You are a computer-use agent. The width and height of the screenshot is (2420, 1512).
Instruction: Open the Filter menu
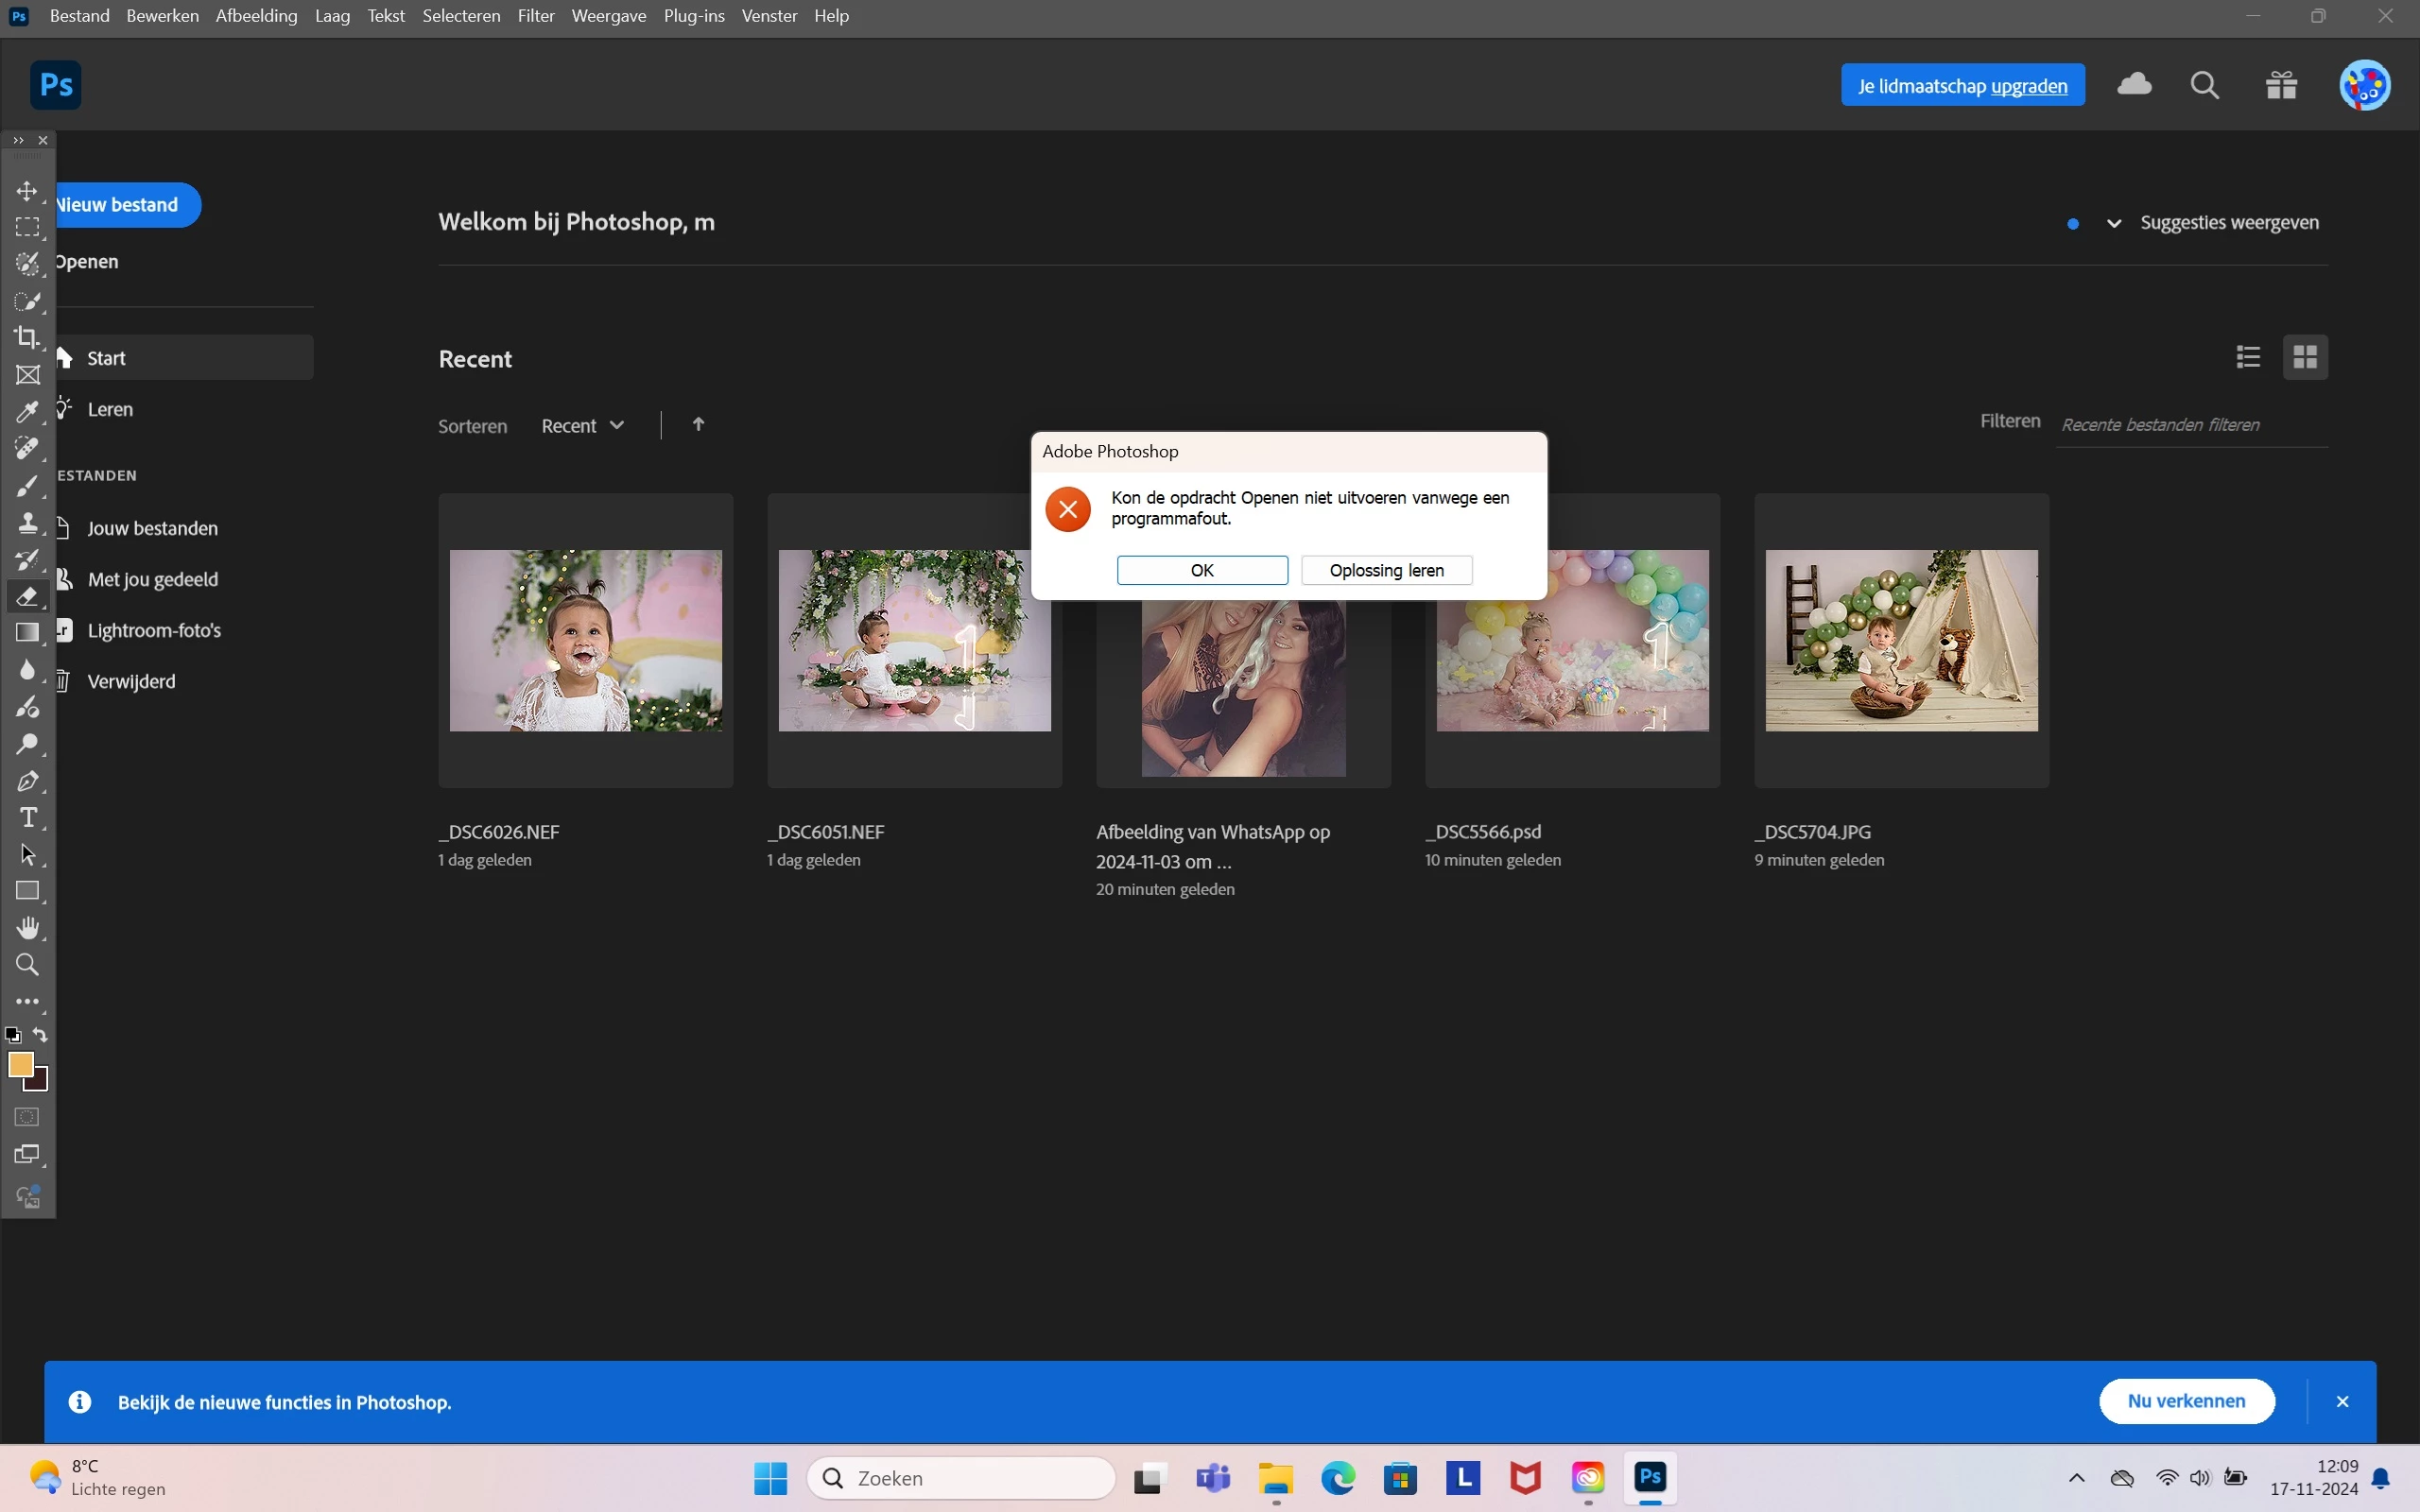click(x=535, y=16)
